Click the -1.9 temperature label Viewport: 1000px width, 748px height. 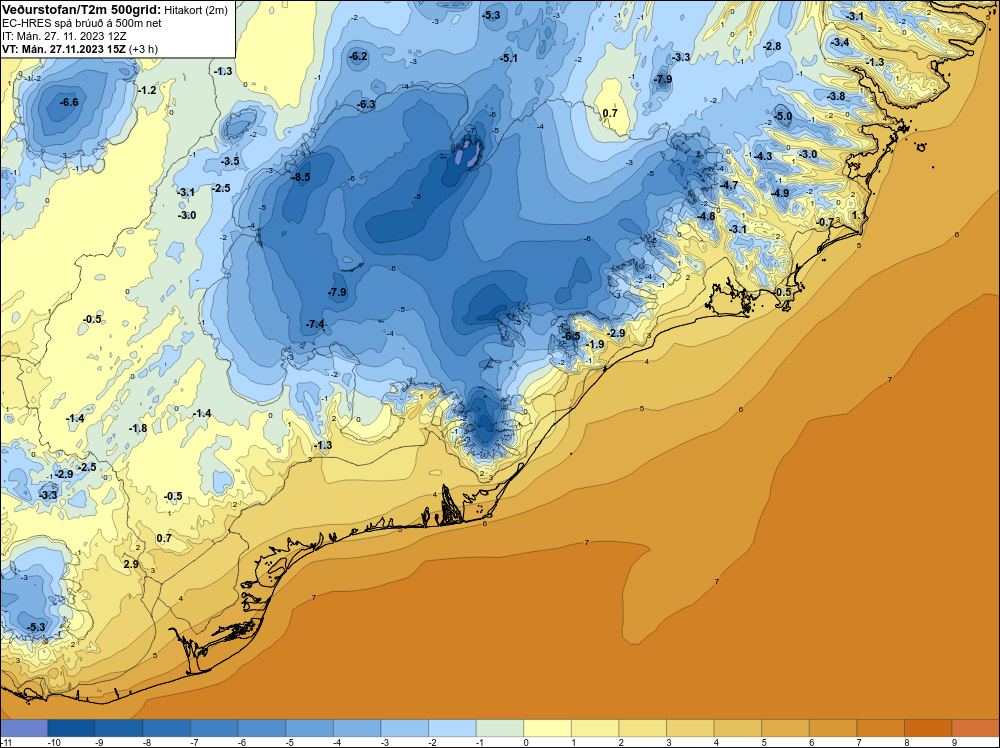595,344
